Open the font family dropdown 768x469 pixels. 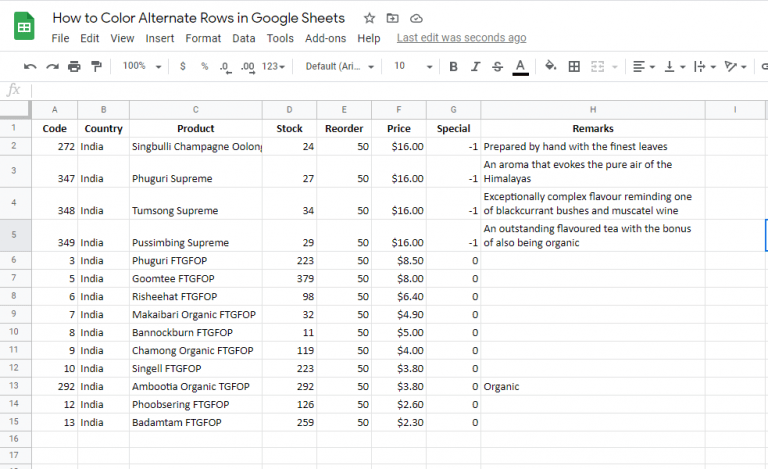coord(339,66)
